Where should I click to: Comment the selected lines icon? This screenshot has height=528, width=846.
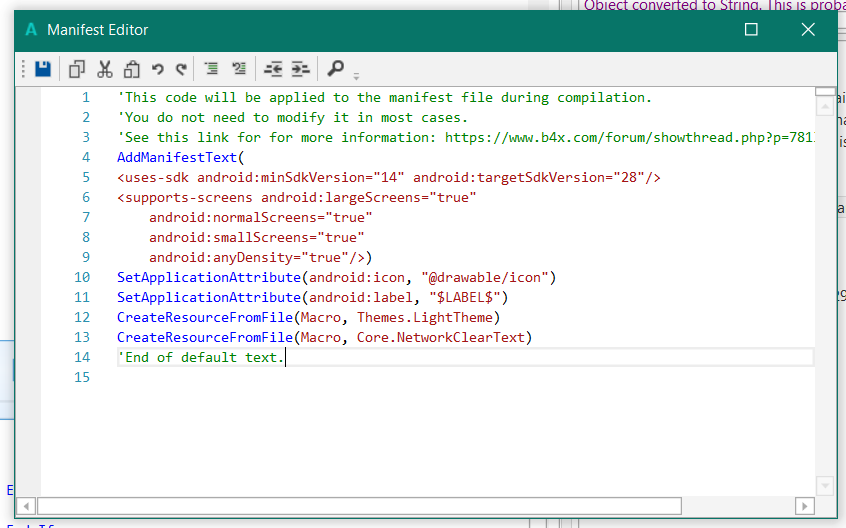pos(211,68)
